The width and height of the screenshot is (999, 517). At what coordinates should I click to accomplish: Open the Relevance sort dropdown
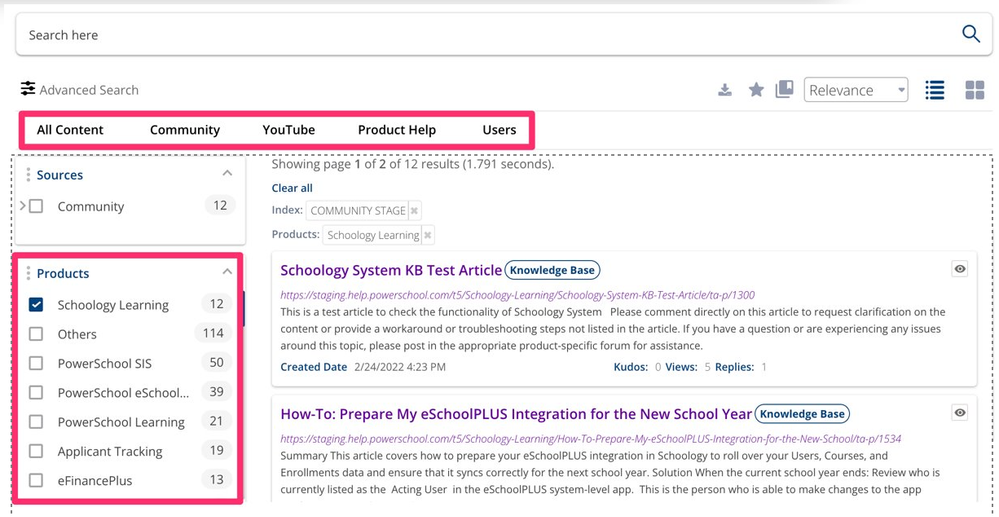pos(856,90)
